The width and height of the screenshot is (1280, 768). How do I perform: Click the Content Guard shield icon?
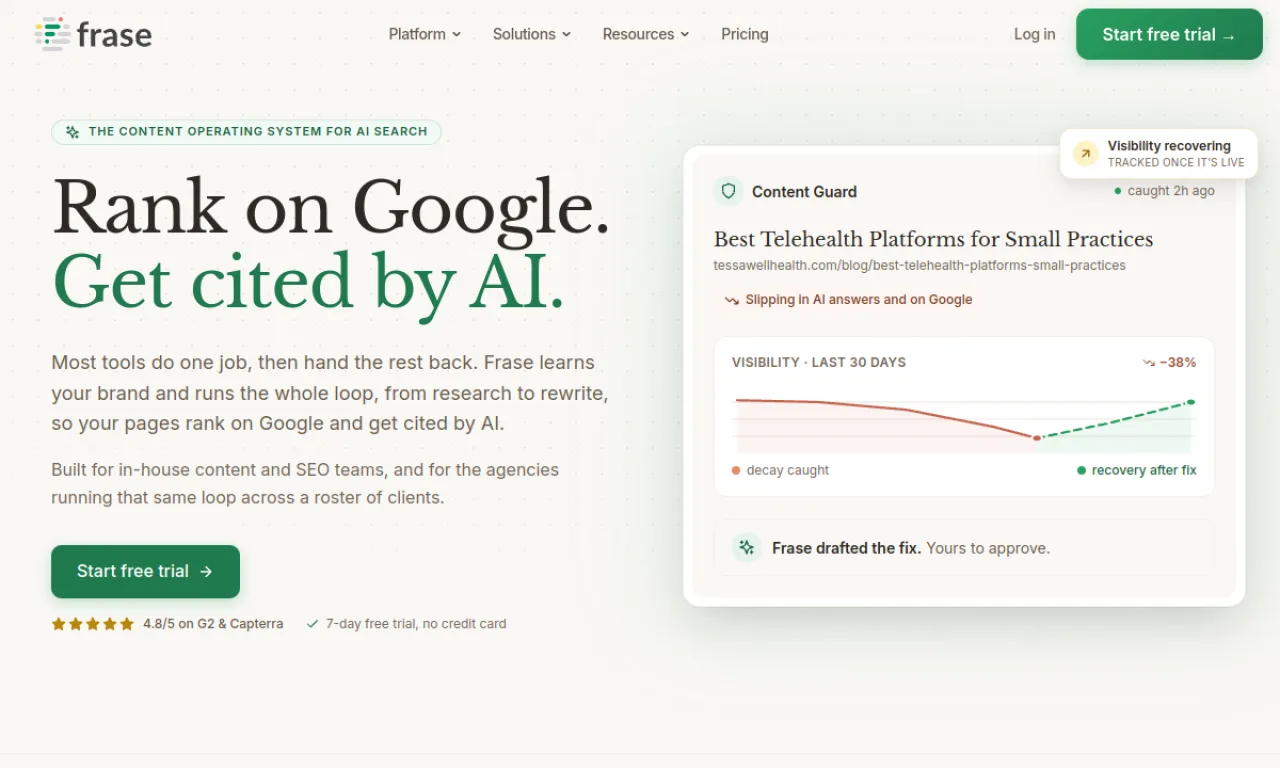point(728,191)
